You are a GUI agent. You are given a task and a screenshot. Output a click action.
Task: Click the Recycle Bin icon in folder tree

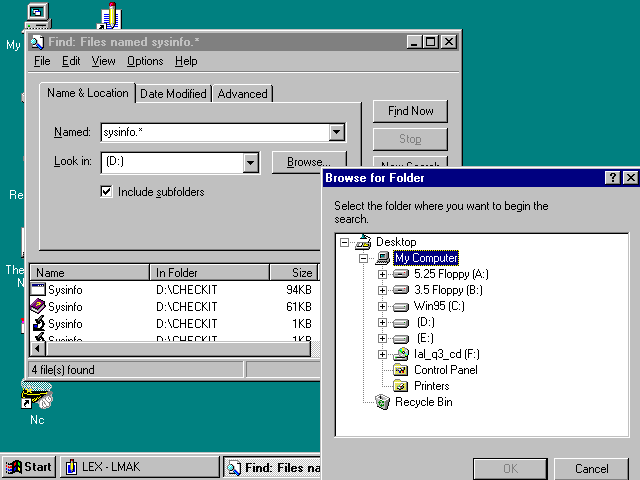(382, 402)
